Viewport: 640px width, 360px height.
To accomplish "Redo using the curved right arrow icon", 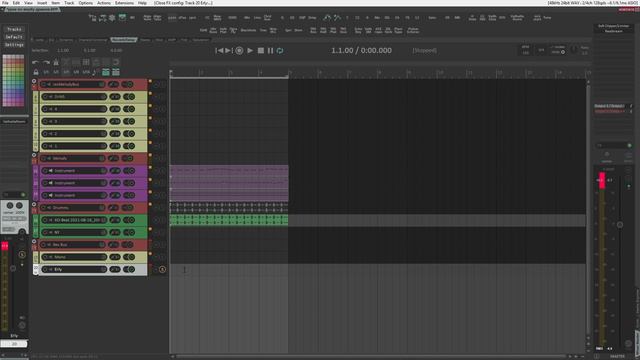I will [46, 62].
